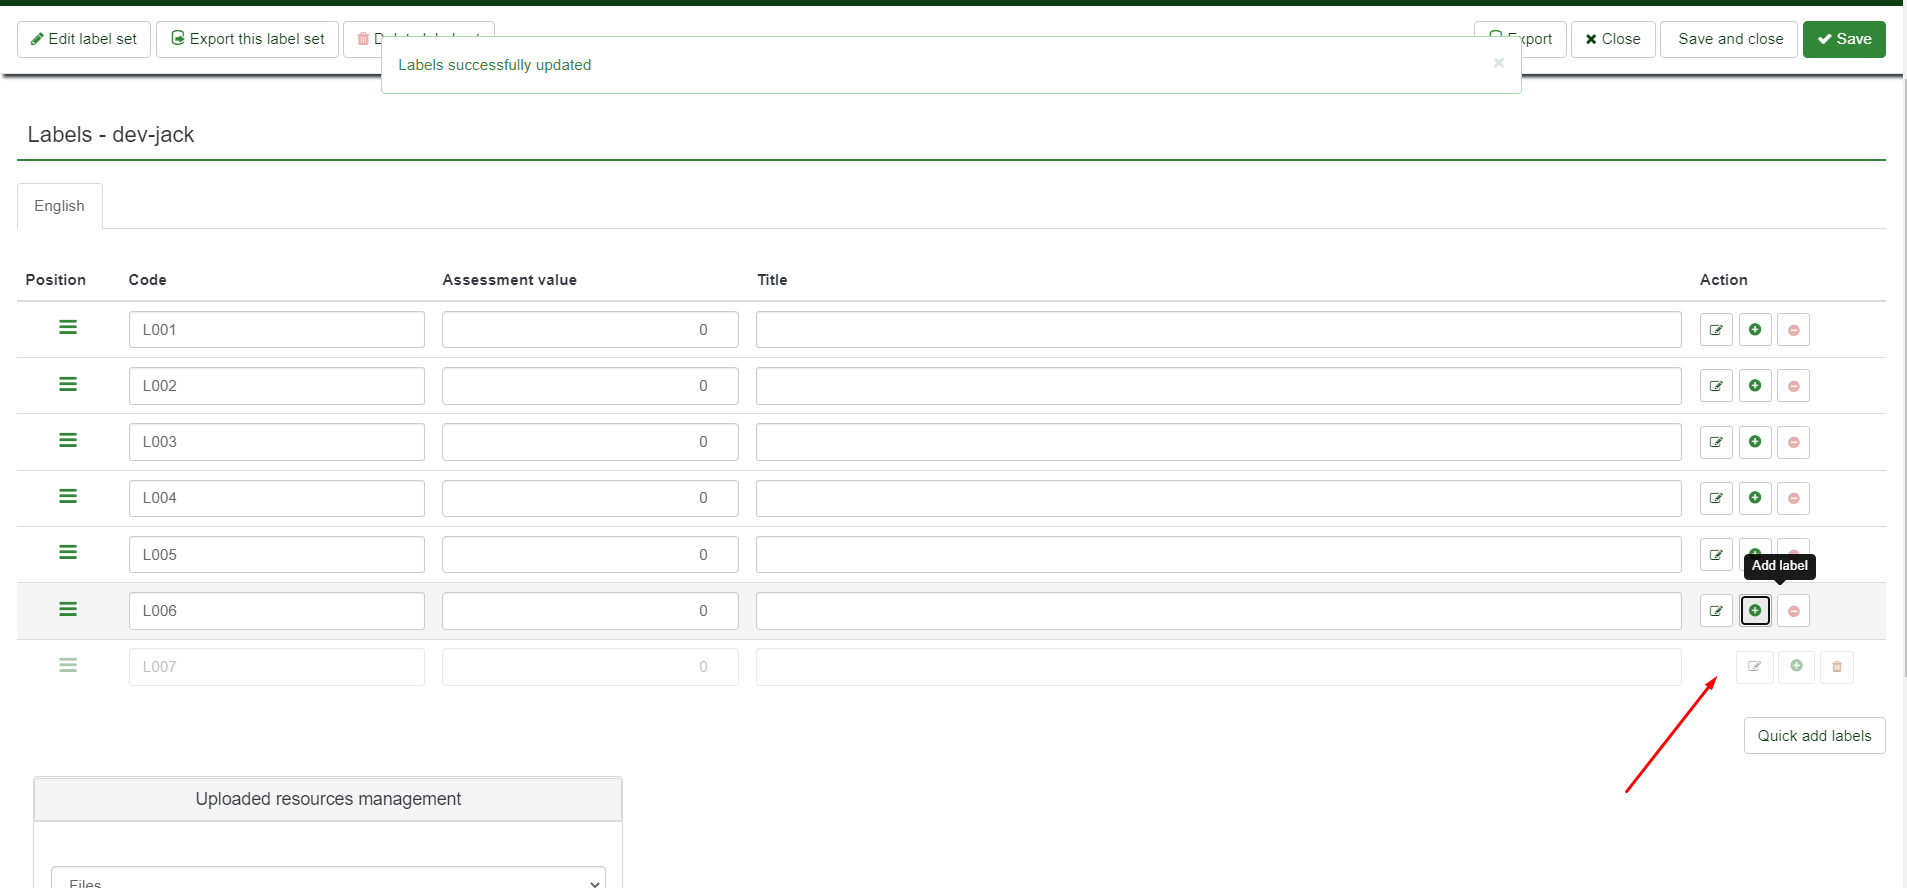Delete label L006 with the red minus icon

click(x=1794, y=611)
